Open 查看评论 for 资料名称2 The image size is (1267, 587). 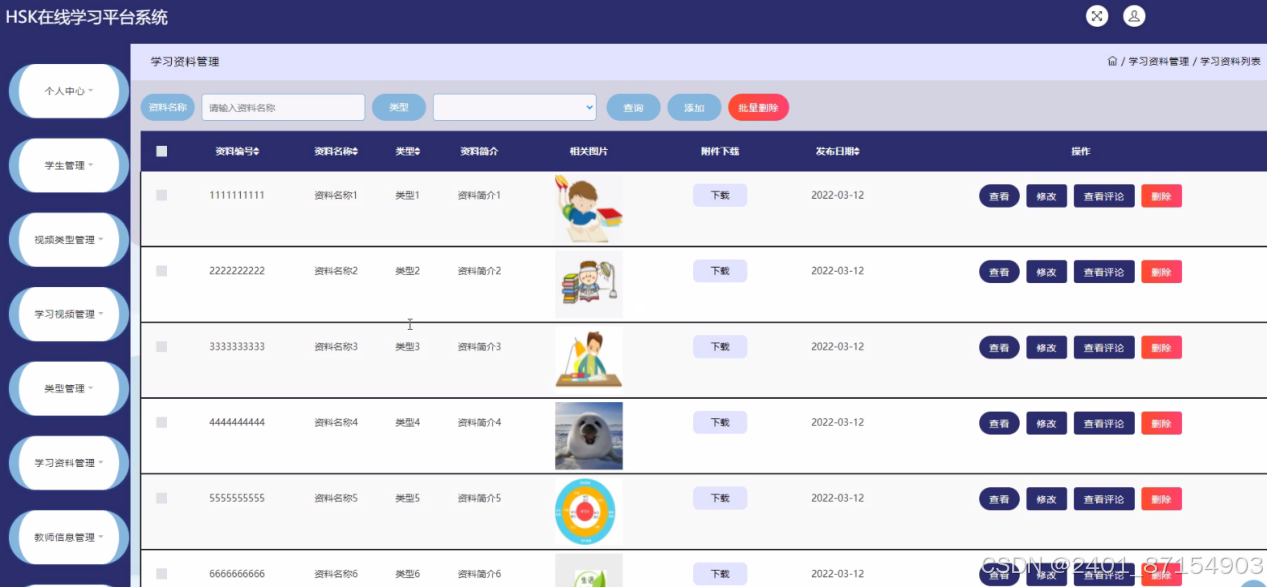pyautogui.click(x=1104, y=272)
